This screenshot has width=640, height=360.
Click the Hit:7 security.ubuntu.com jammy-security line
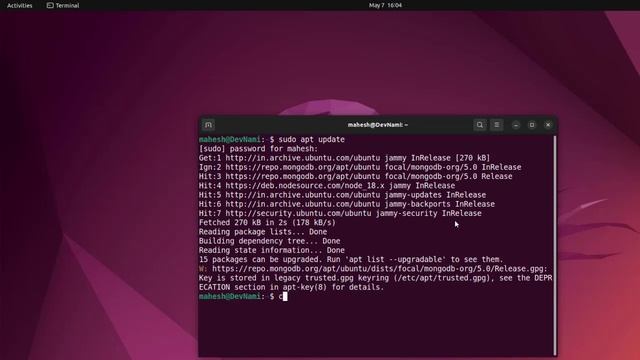[x=340, y=213]
